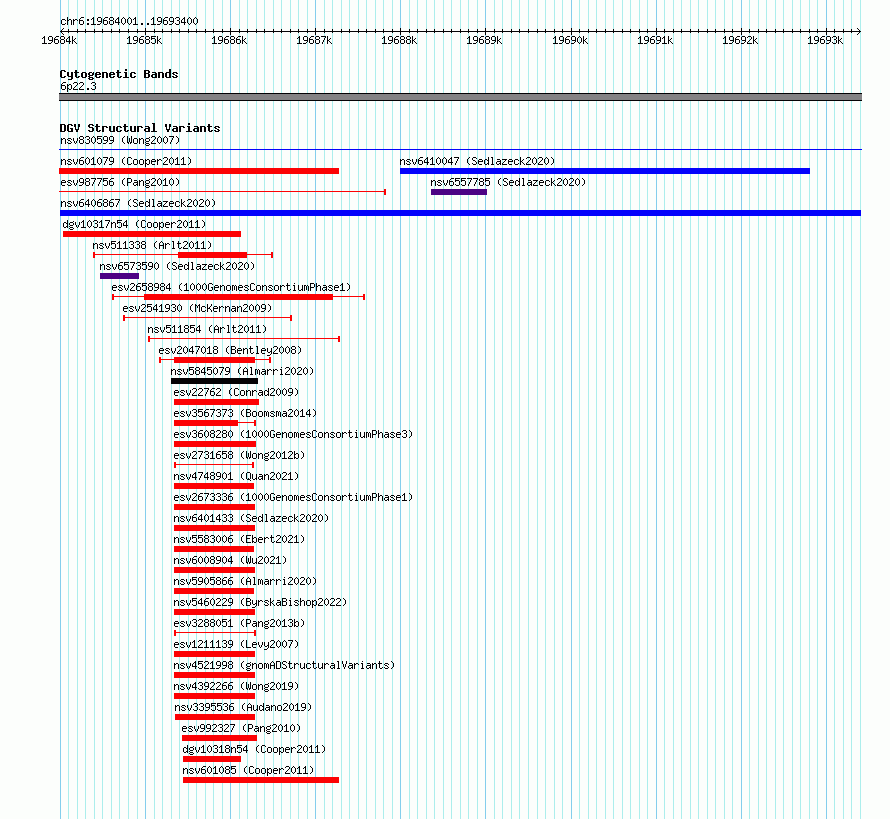Click the DGV Structural Variants track title
Screen dimensions: 890x819
[x=140, y=128]
